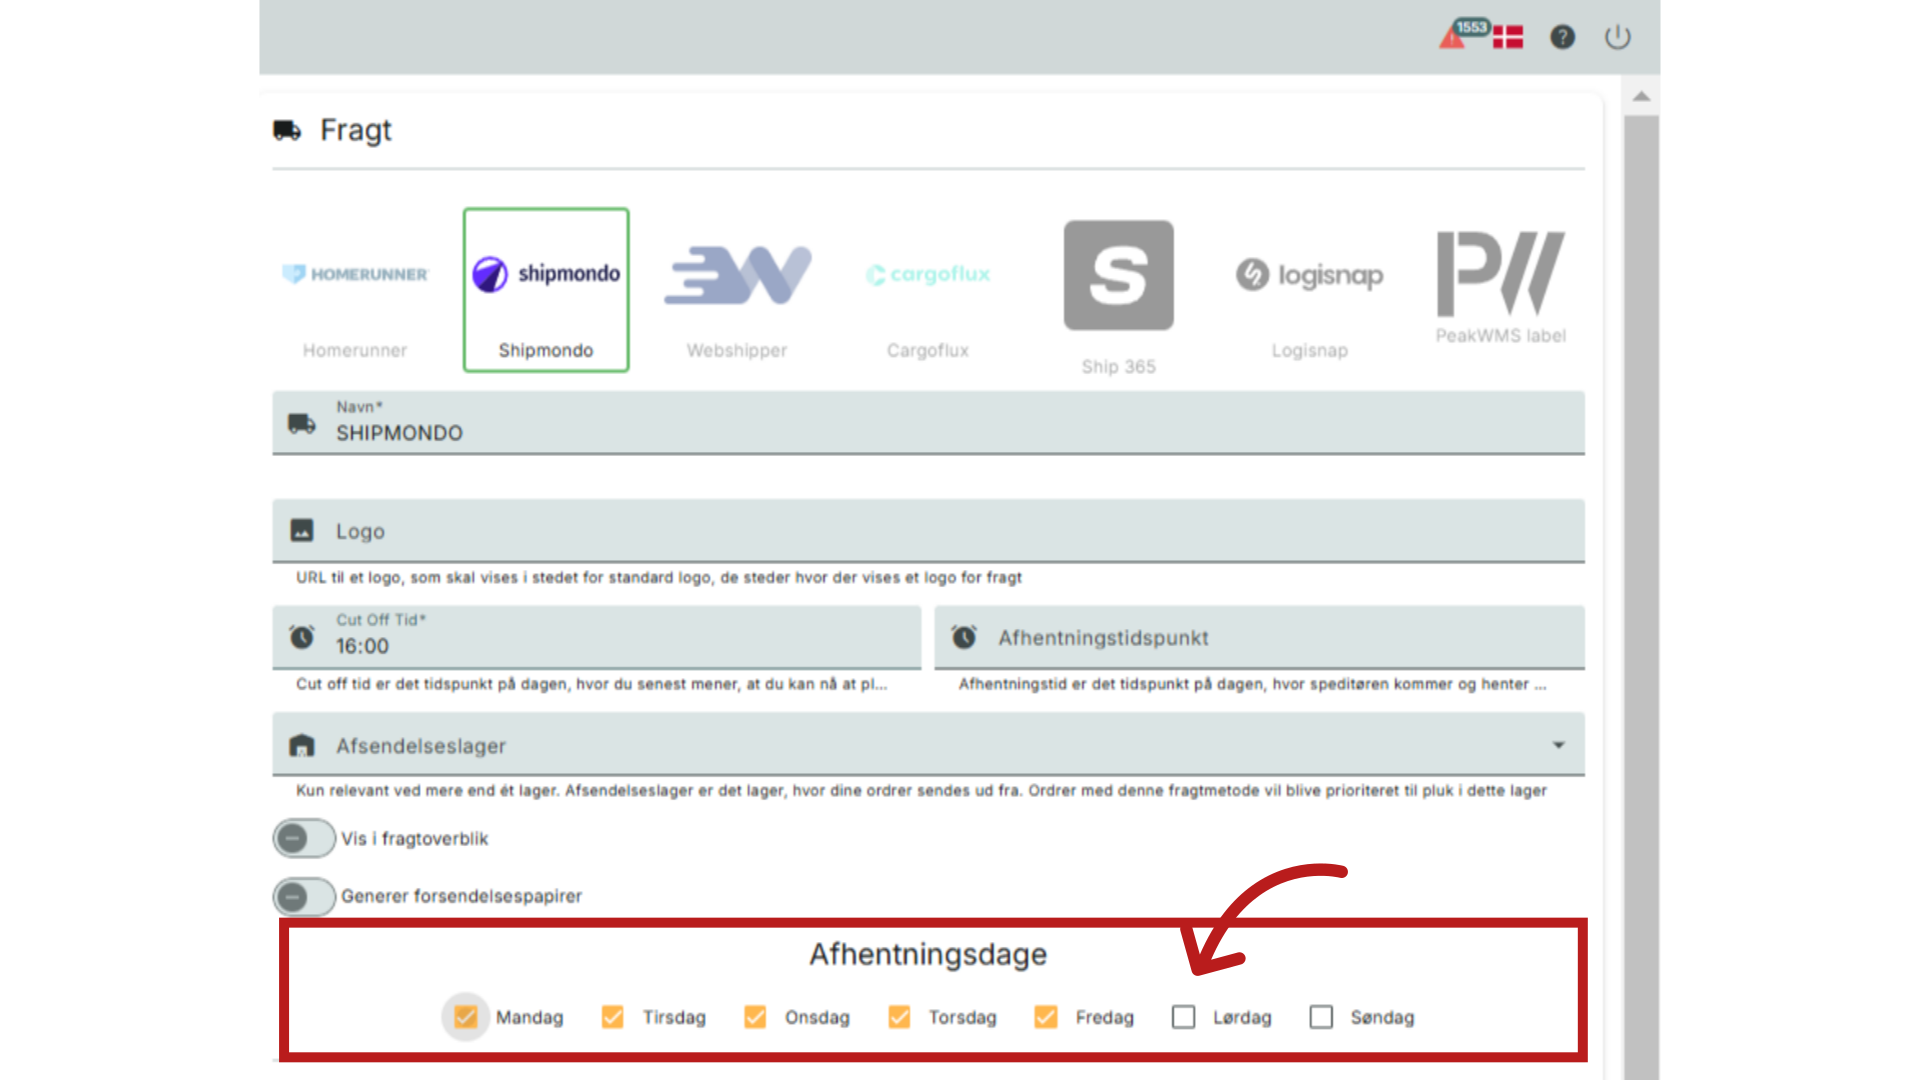Enable the Vis i fragtoverblik toggle
1920x1080 pixels.
[x=304, y=838]
